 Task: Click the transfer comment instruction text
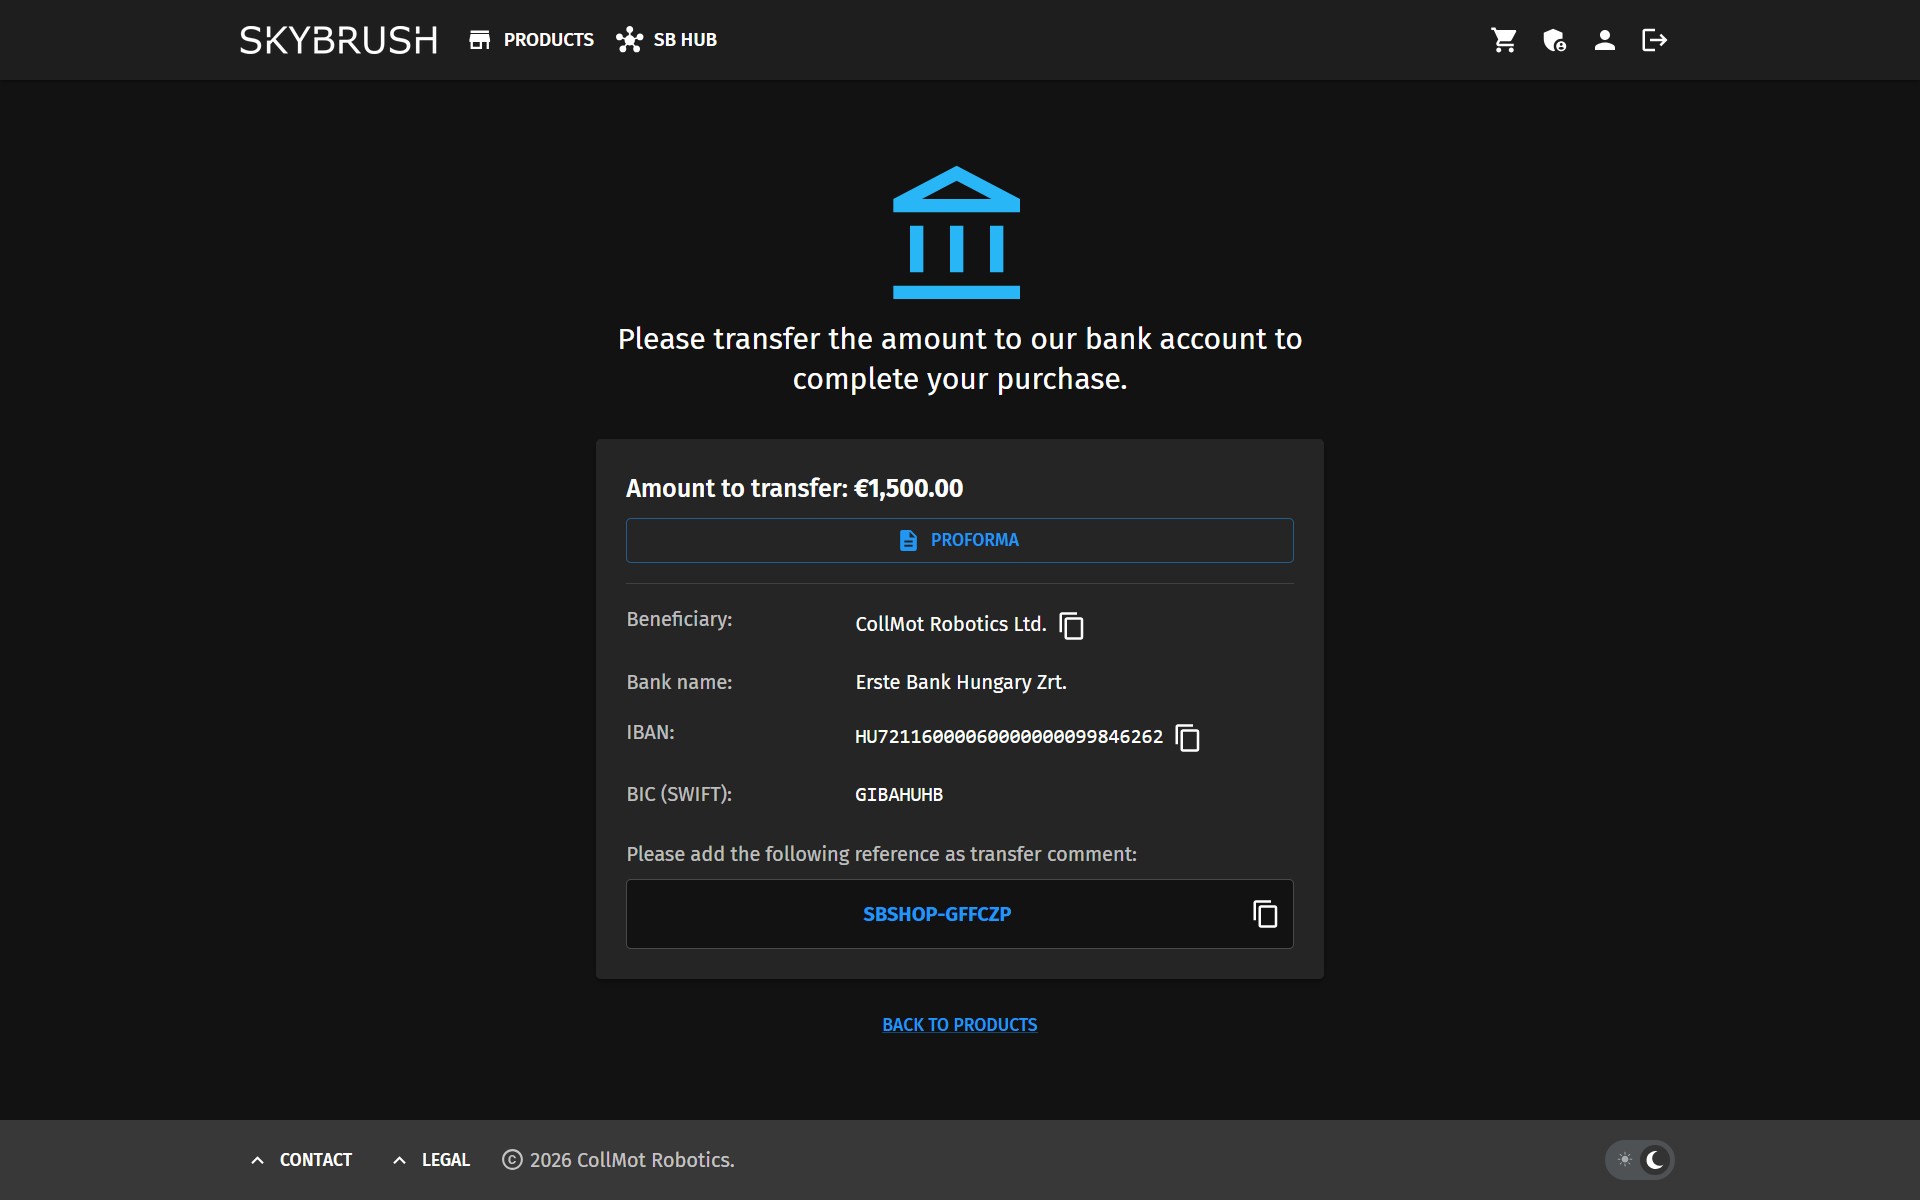tap(882, 854)
